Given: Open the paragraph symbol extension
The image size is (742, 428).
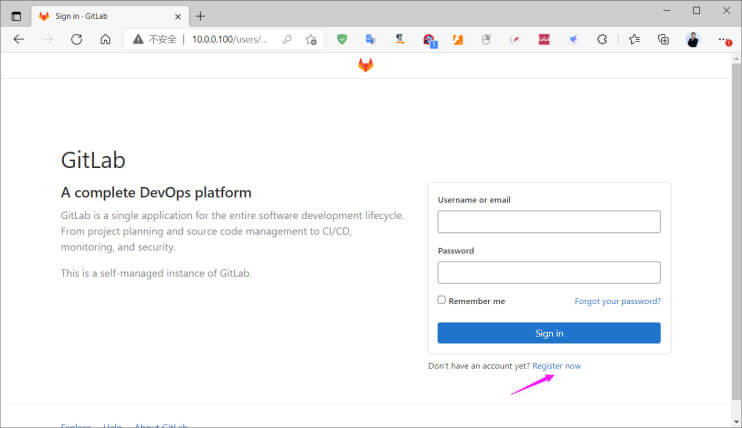Looking at the screenshot, I should [400, 39].
